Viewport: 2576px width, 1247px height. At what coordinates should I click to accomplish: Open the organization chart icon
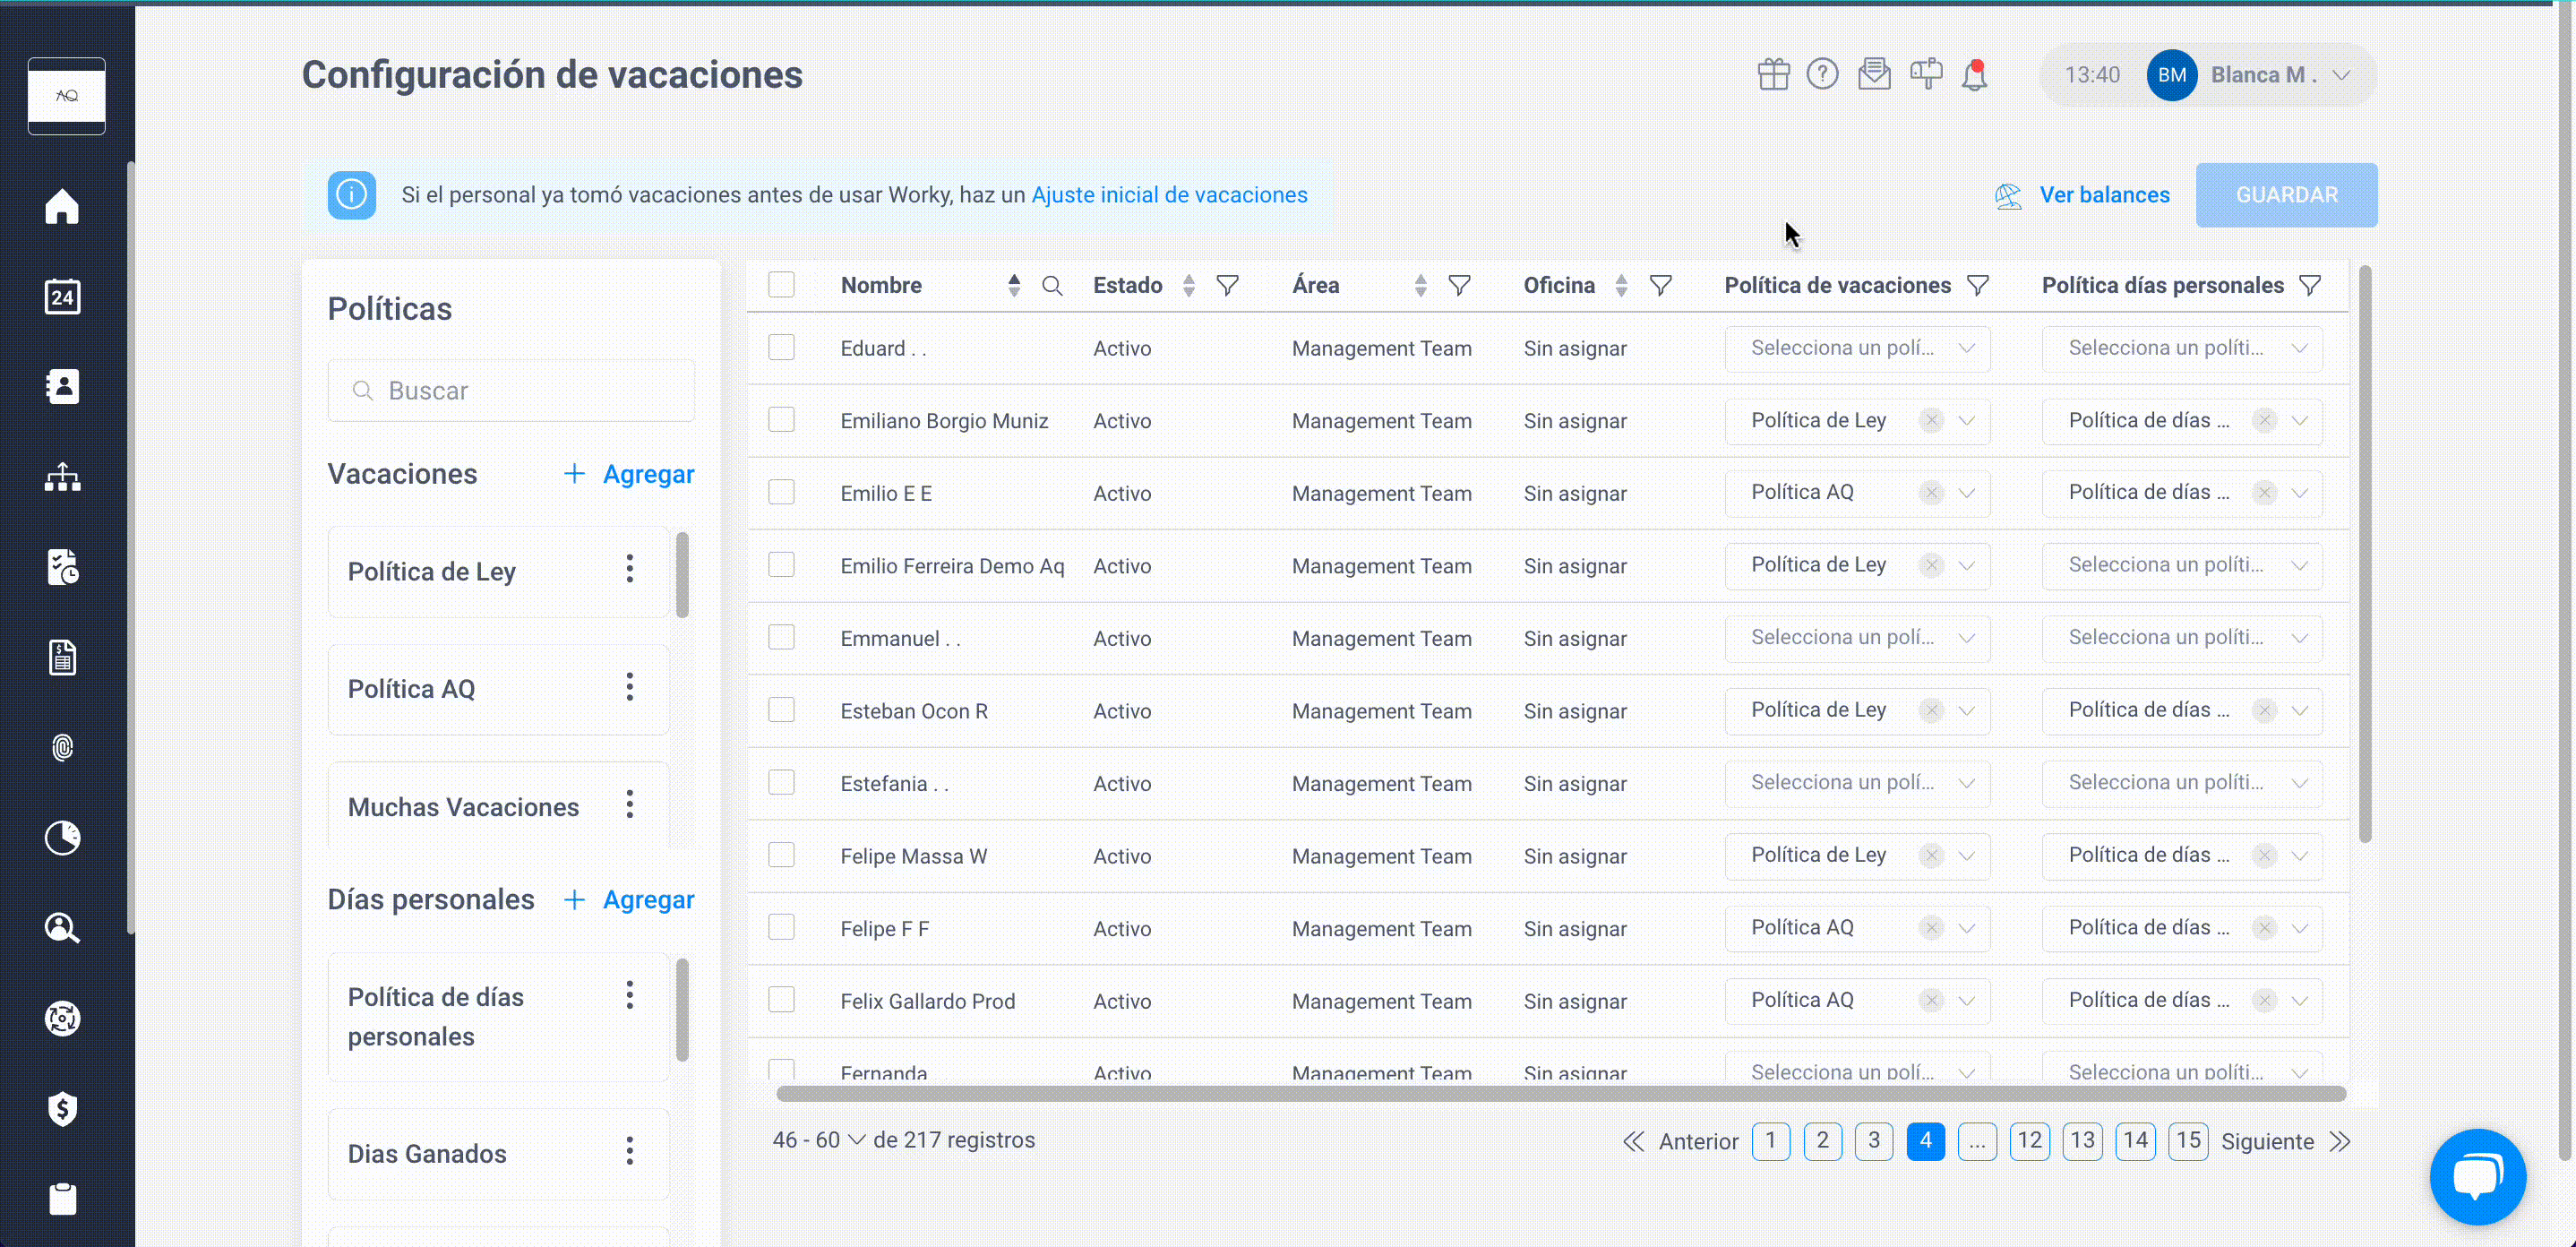[x=62, y=477]
